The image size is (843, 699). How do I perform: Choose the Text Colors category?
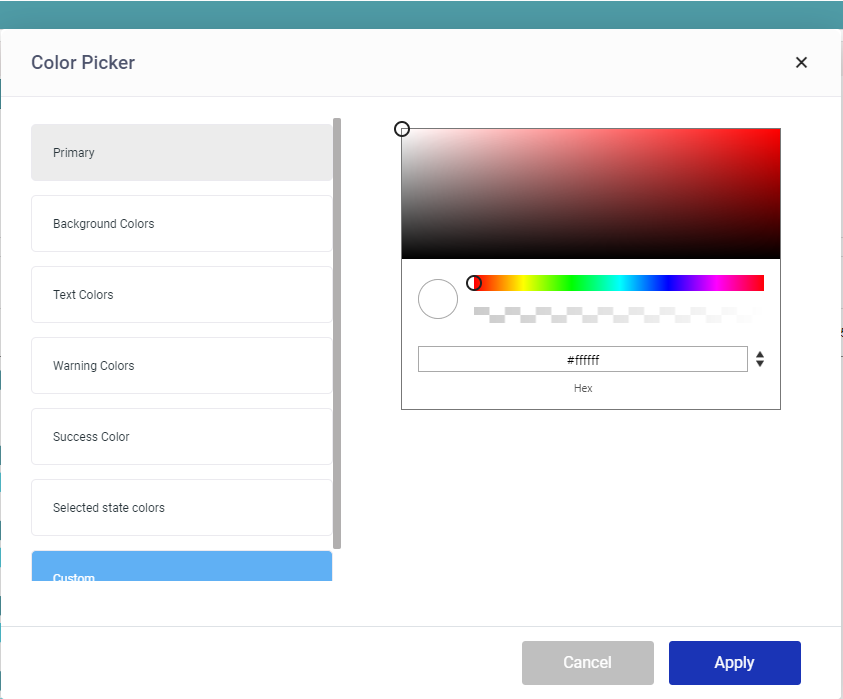pos(181,295)
